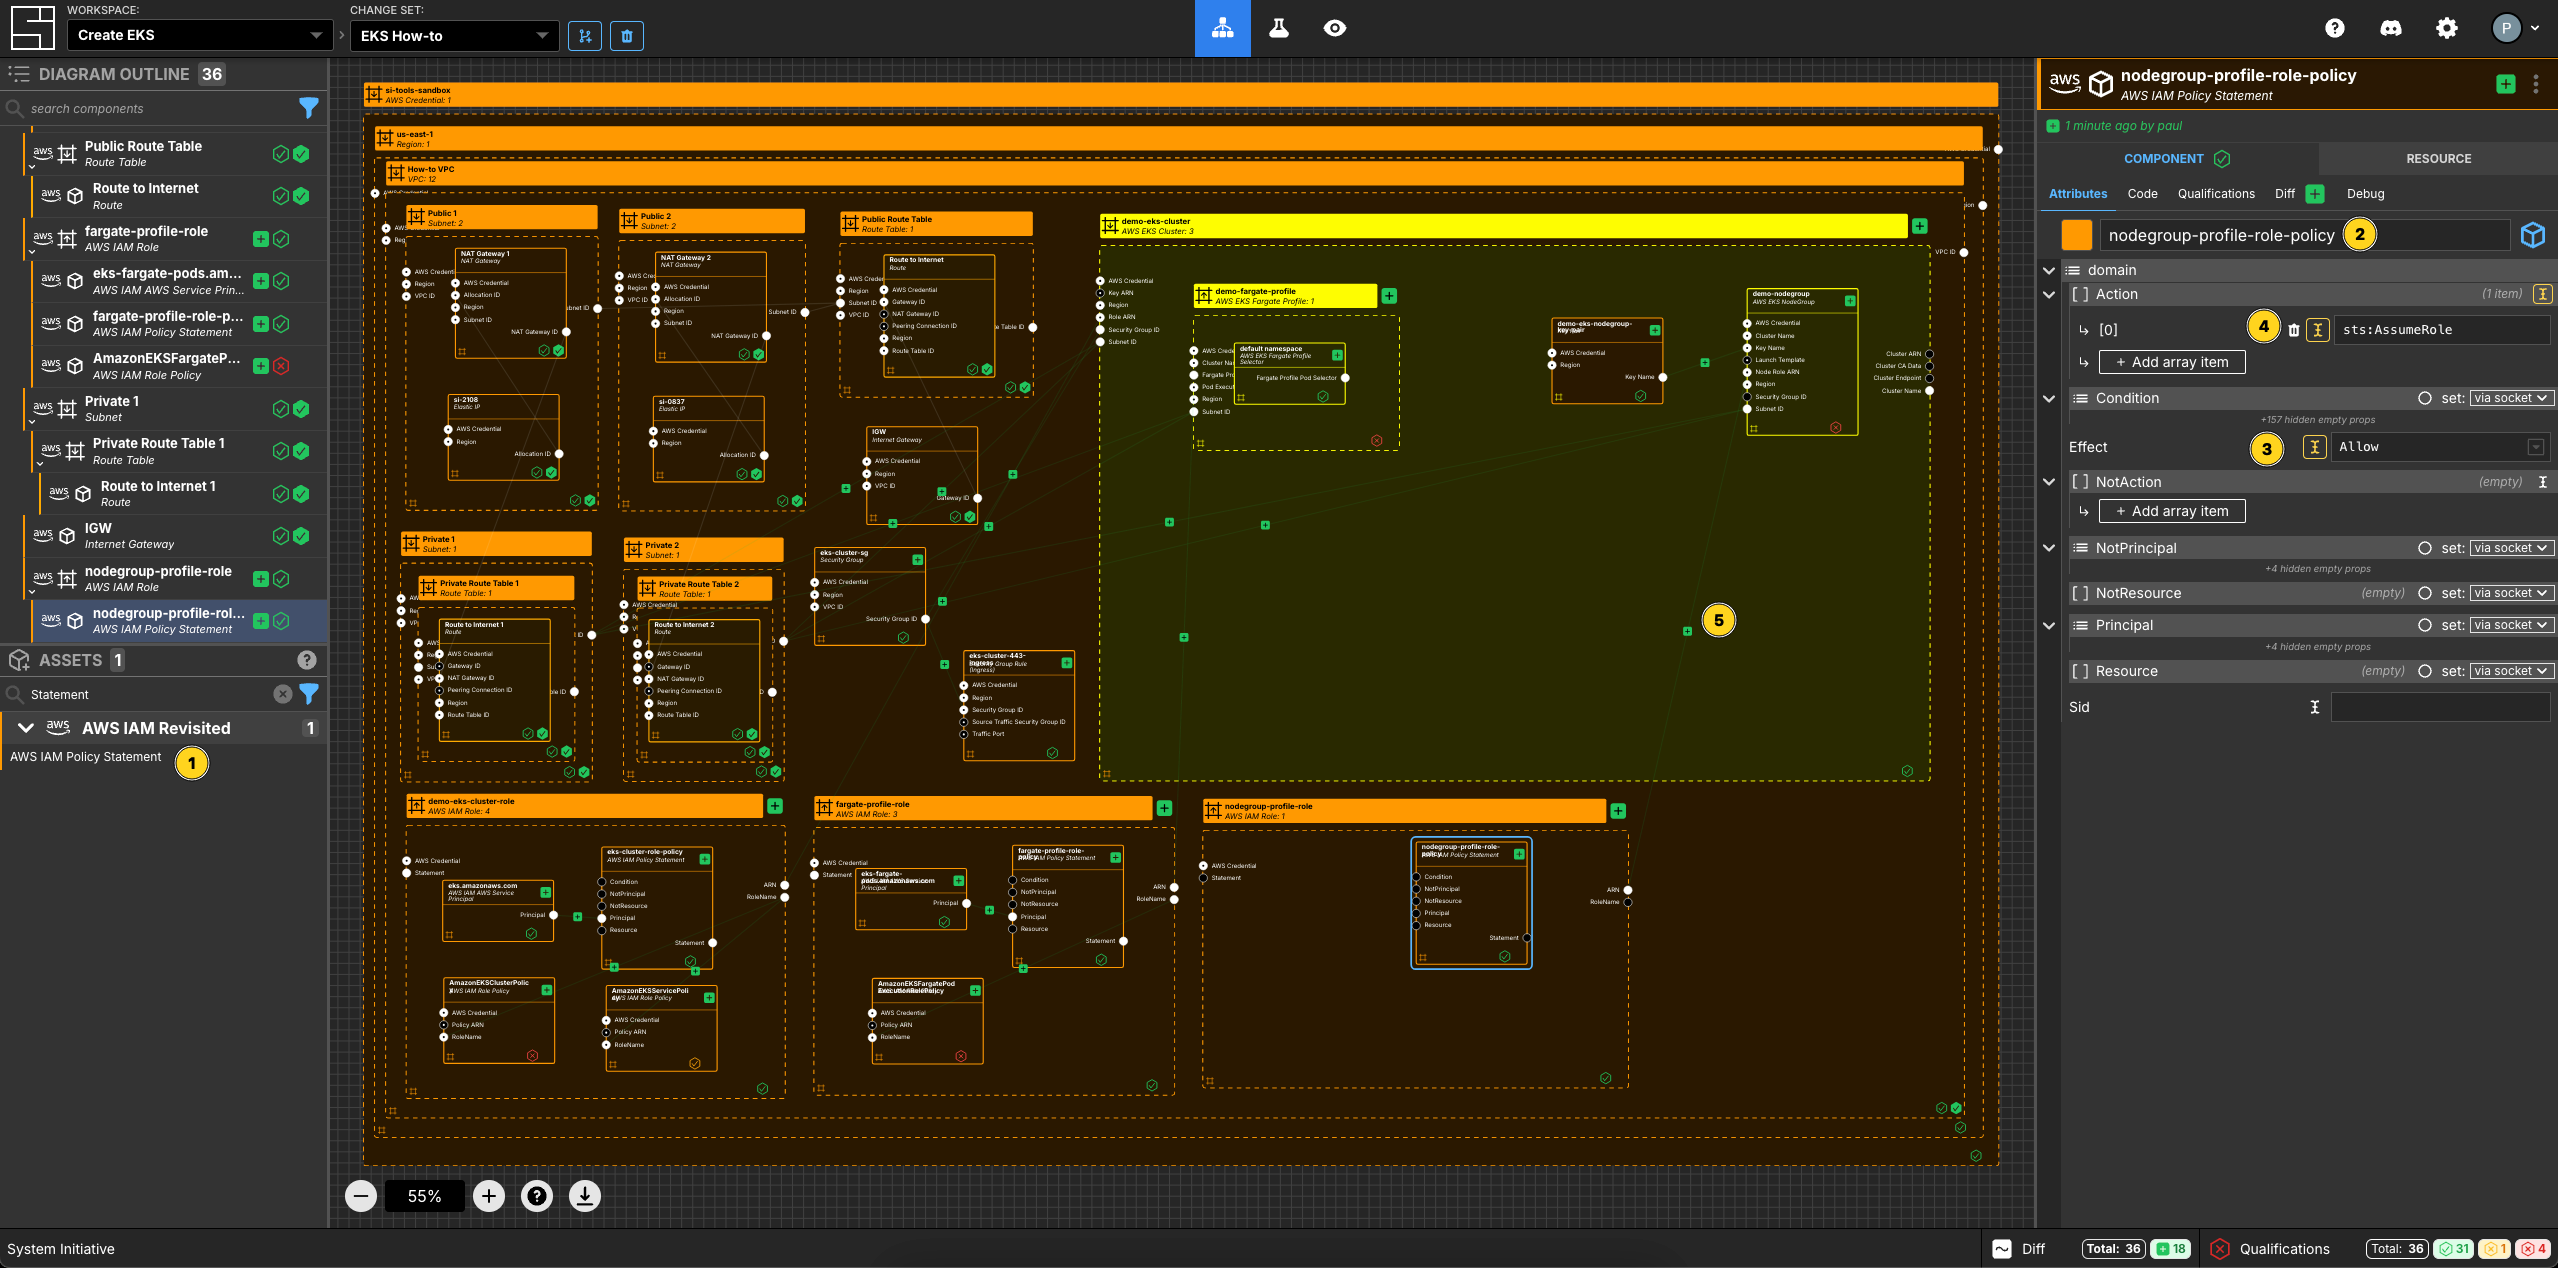Open the Change Set EKS How-to dropdown
Image resolution: width=2558 pixels, height=1268 pixels.
tap(454, 36)
